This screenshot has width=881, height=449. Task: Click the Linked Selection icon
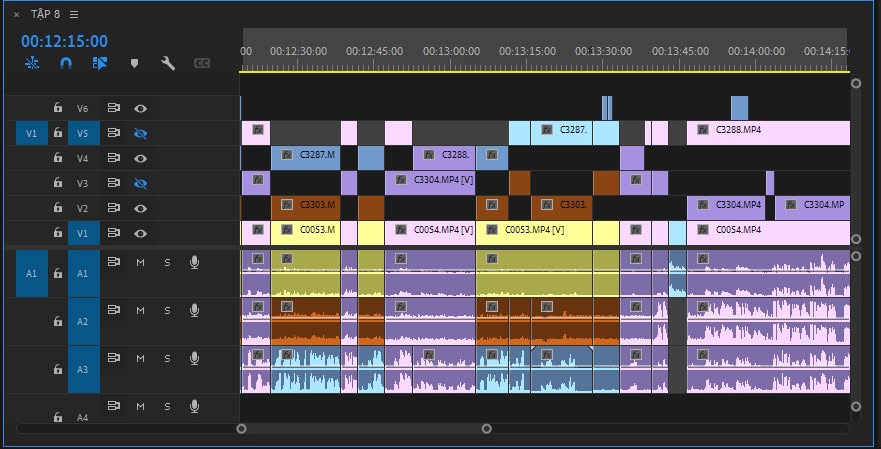(x=99, y=63)
